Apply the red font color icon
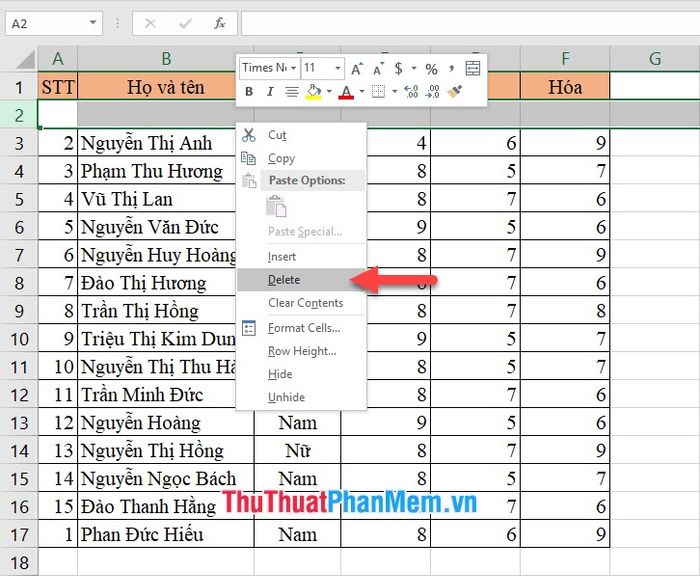 [x=345, y=92]
